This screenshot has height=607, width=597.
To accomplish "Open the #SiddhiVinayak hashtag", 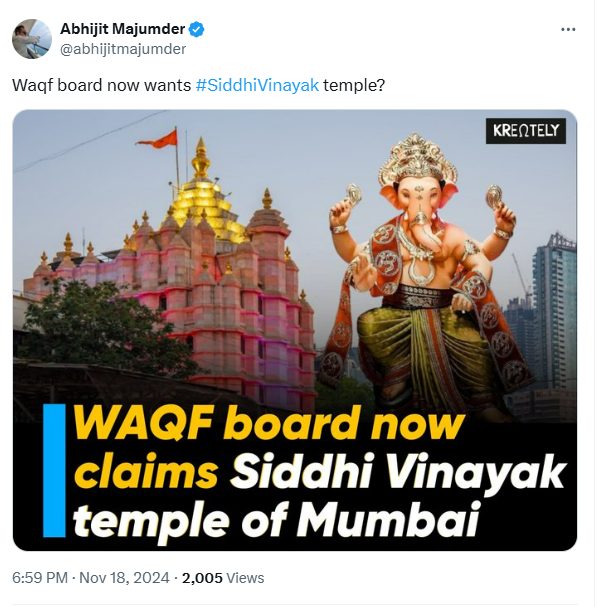I will [257, 85].
